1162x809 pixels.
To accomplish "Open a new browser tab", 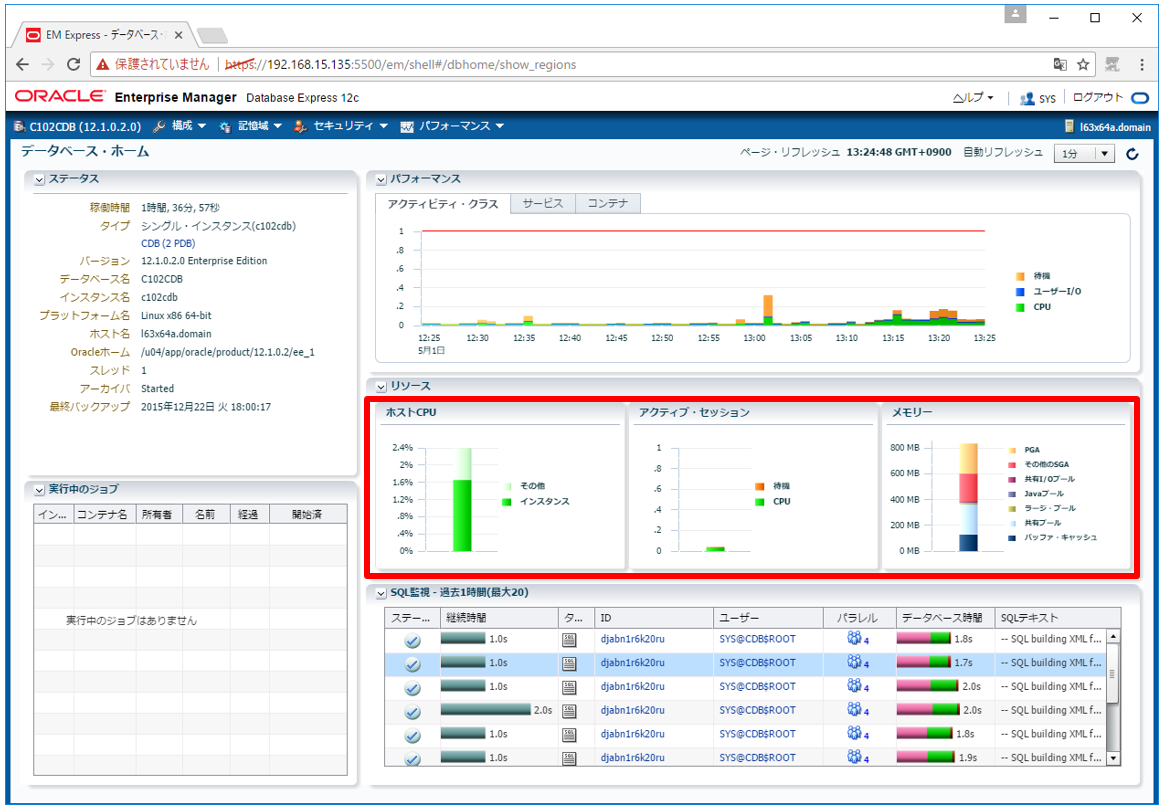I will point(213,36).
